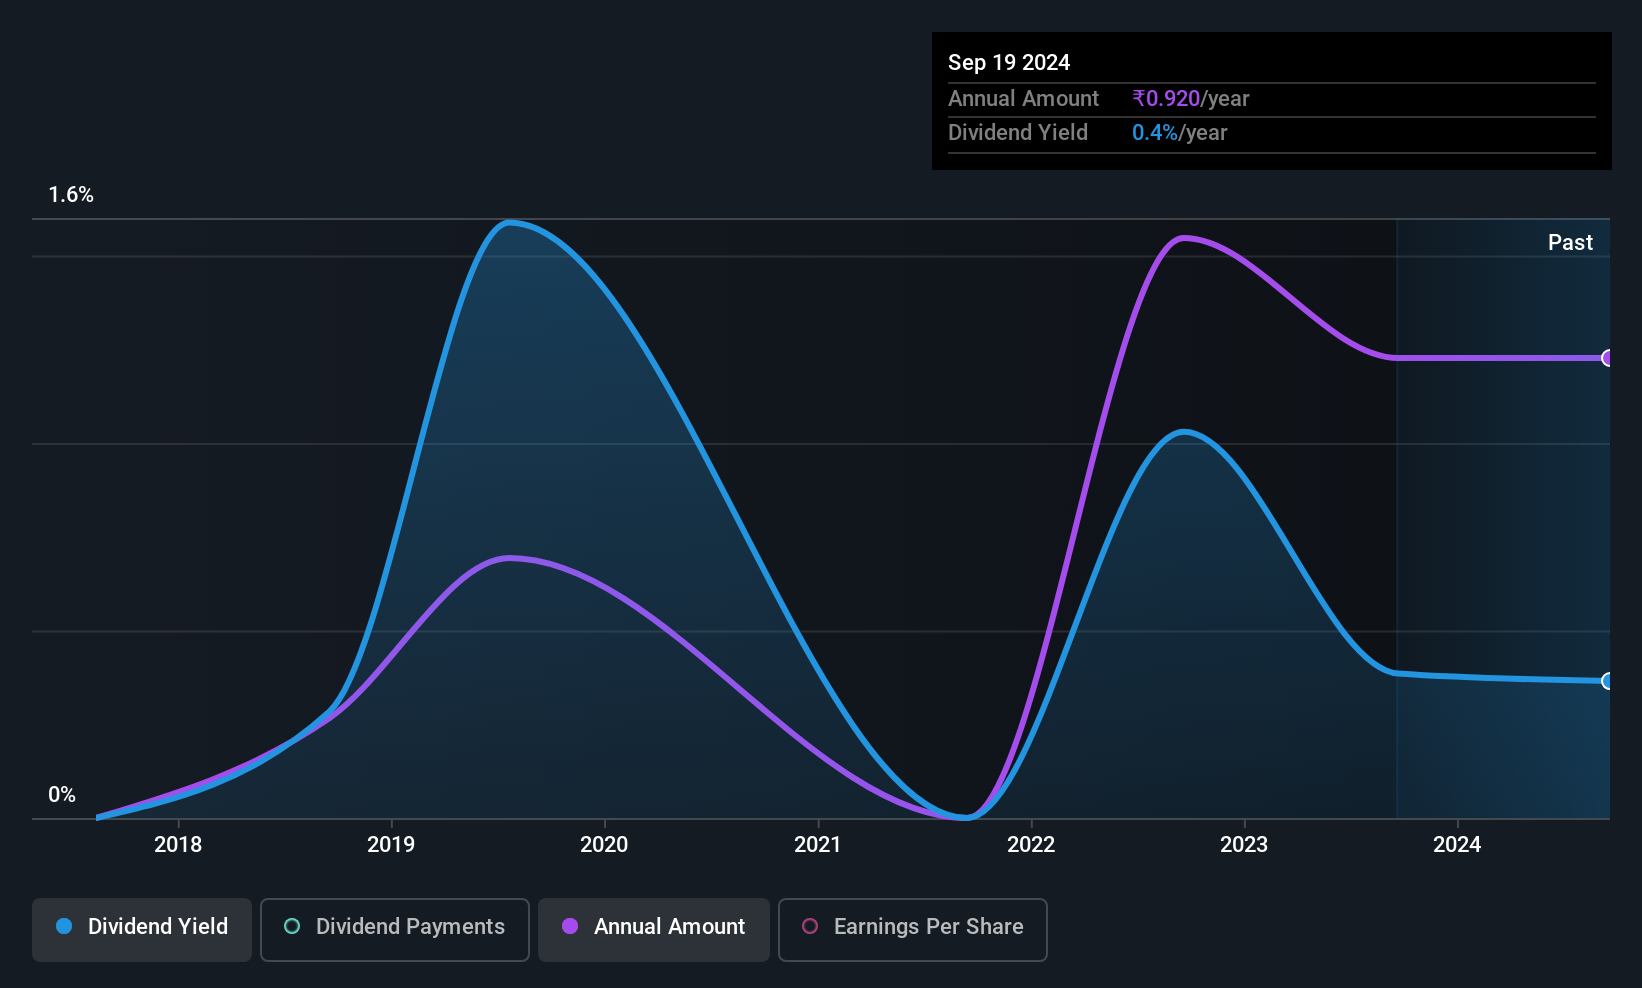Toggle the Annual Amount legend button
This screenshot has width=1642, height=988.
click(654, 929)
